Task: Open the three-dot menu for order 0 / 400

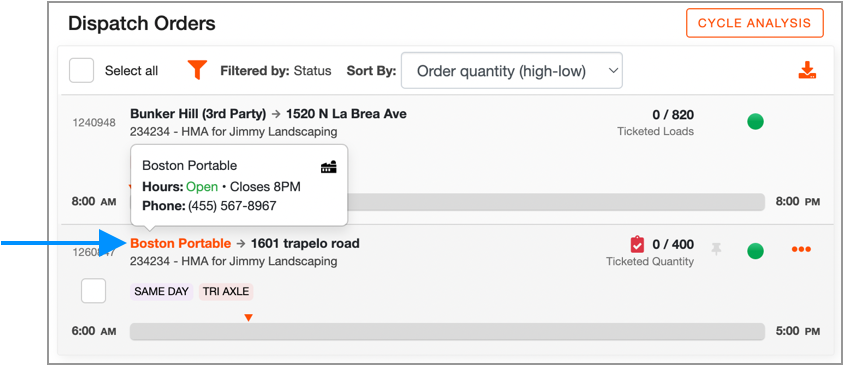Action: pyautogui.click(x=801, y=249)
